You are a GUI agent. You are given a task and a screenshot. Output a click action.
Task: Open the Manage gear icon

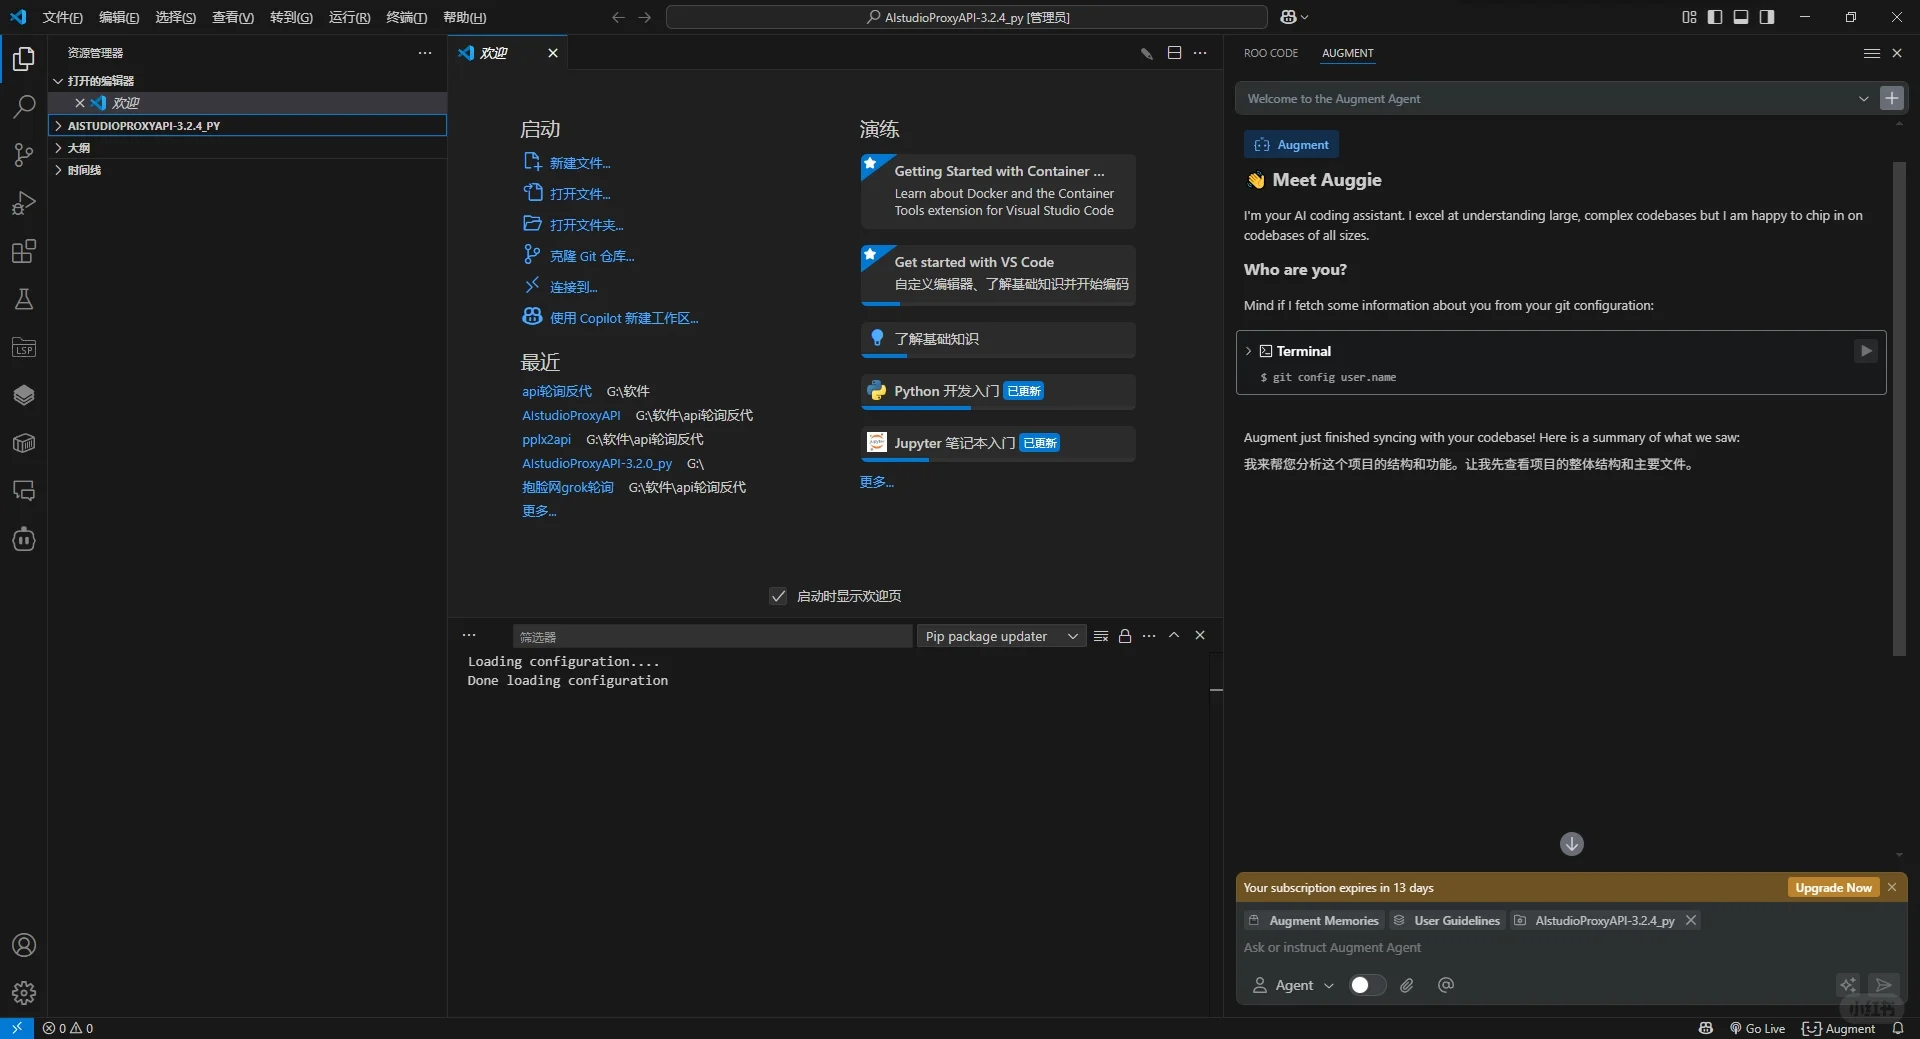point(24,993)
